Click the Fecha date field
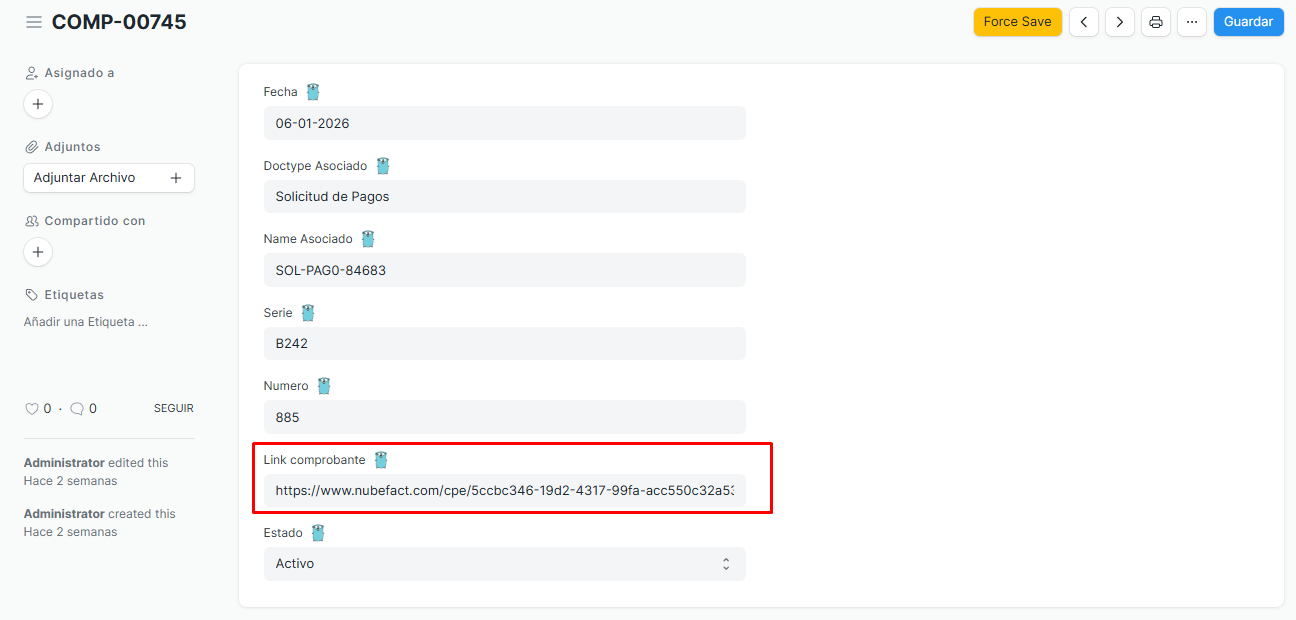 [504, 123]
